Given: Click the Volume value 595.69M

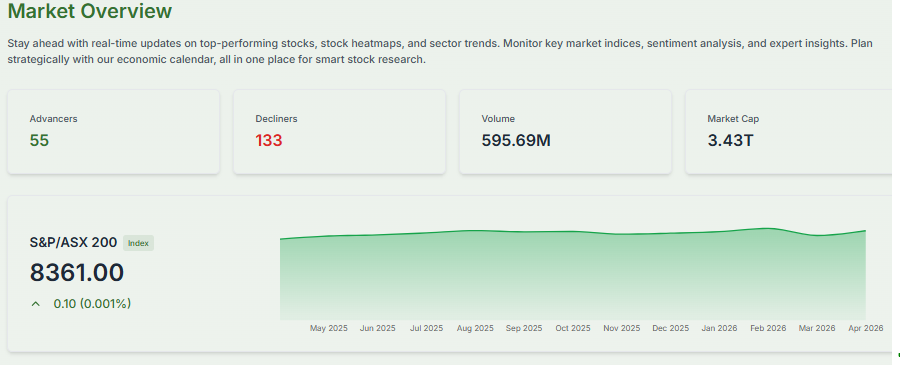Looking at the screenshot, I should point(516,141).
